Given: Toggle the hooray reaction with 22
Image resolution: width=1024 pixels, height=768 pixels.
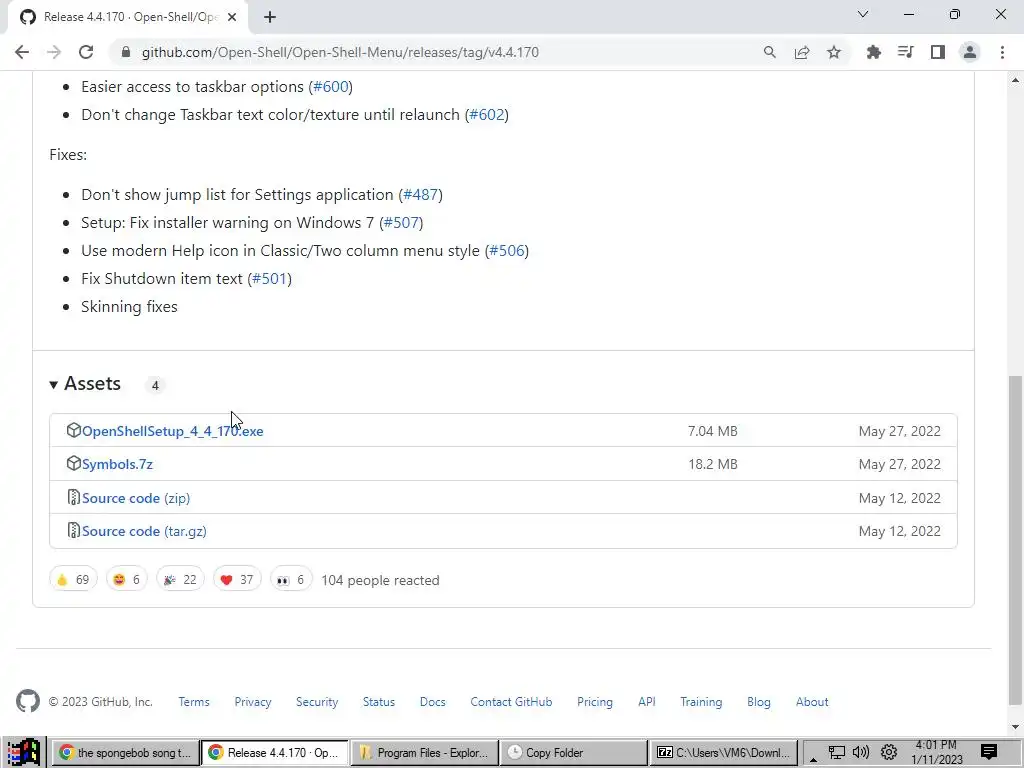Looking at the screenshot, I should click(x=180, y=579).
